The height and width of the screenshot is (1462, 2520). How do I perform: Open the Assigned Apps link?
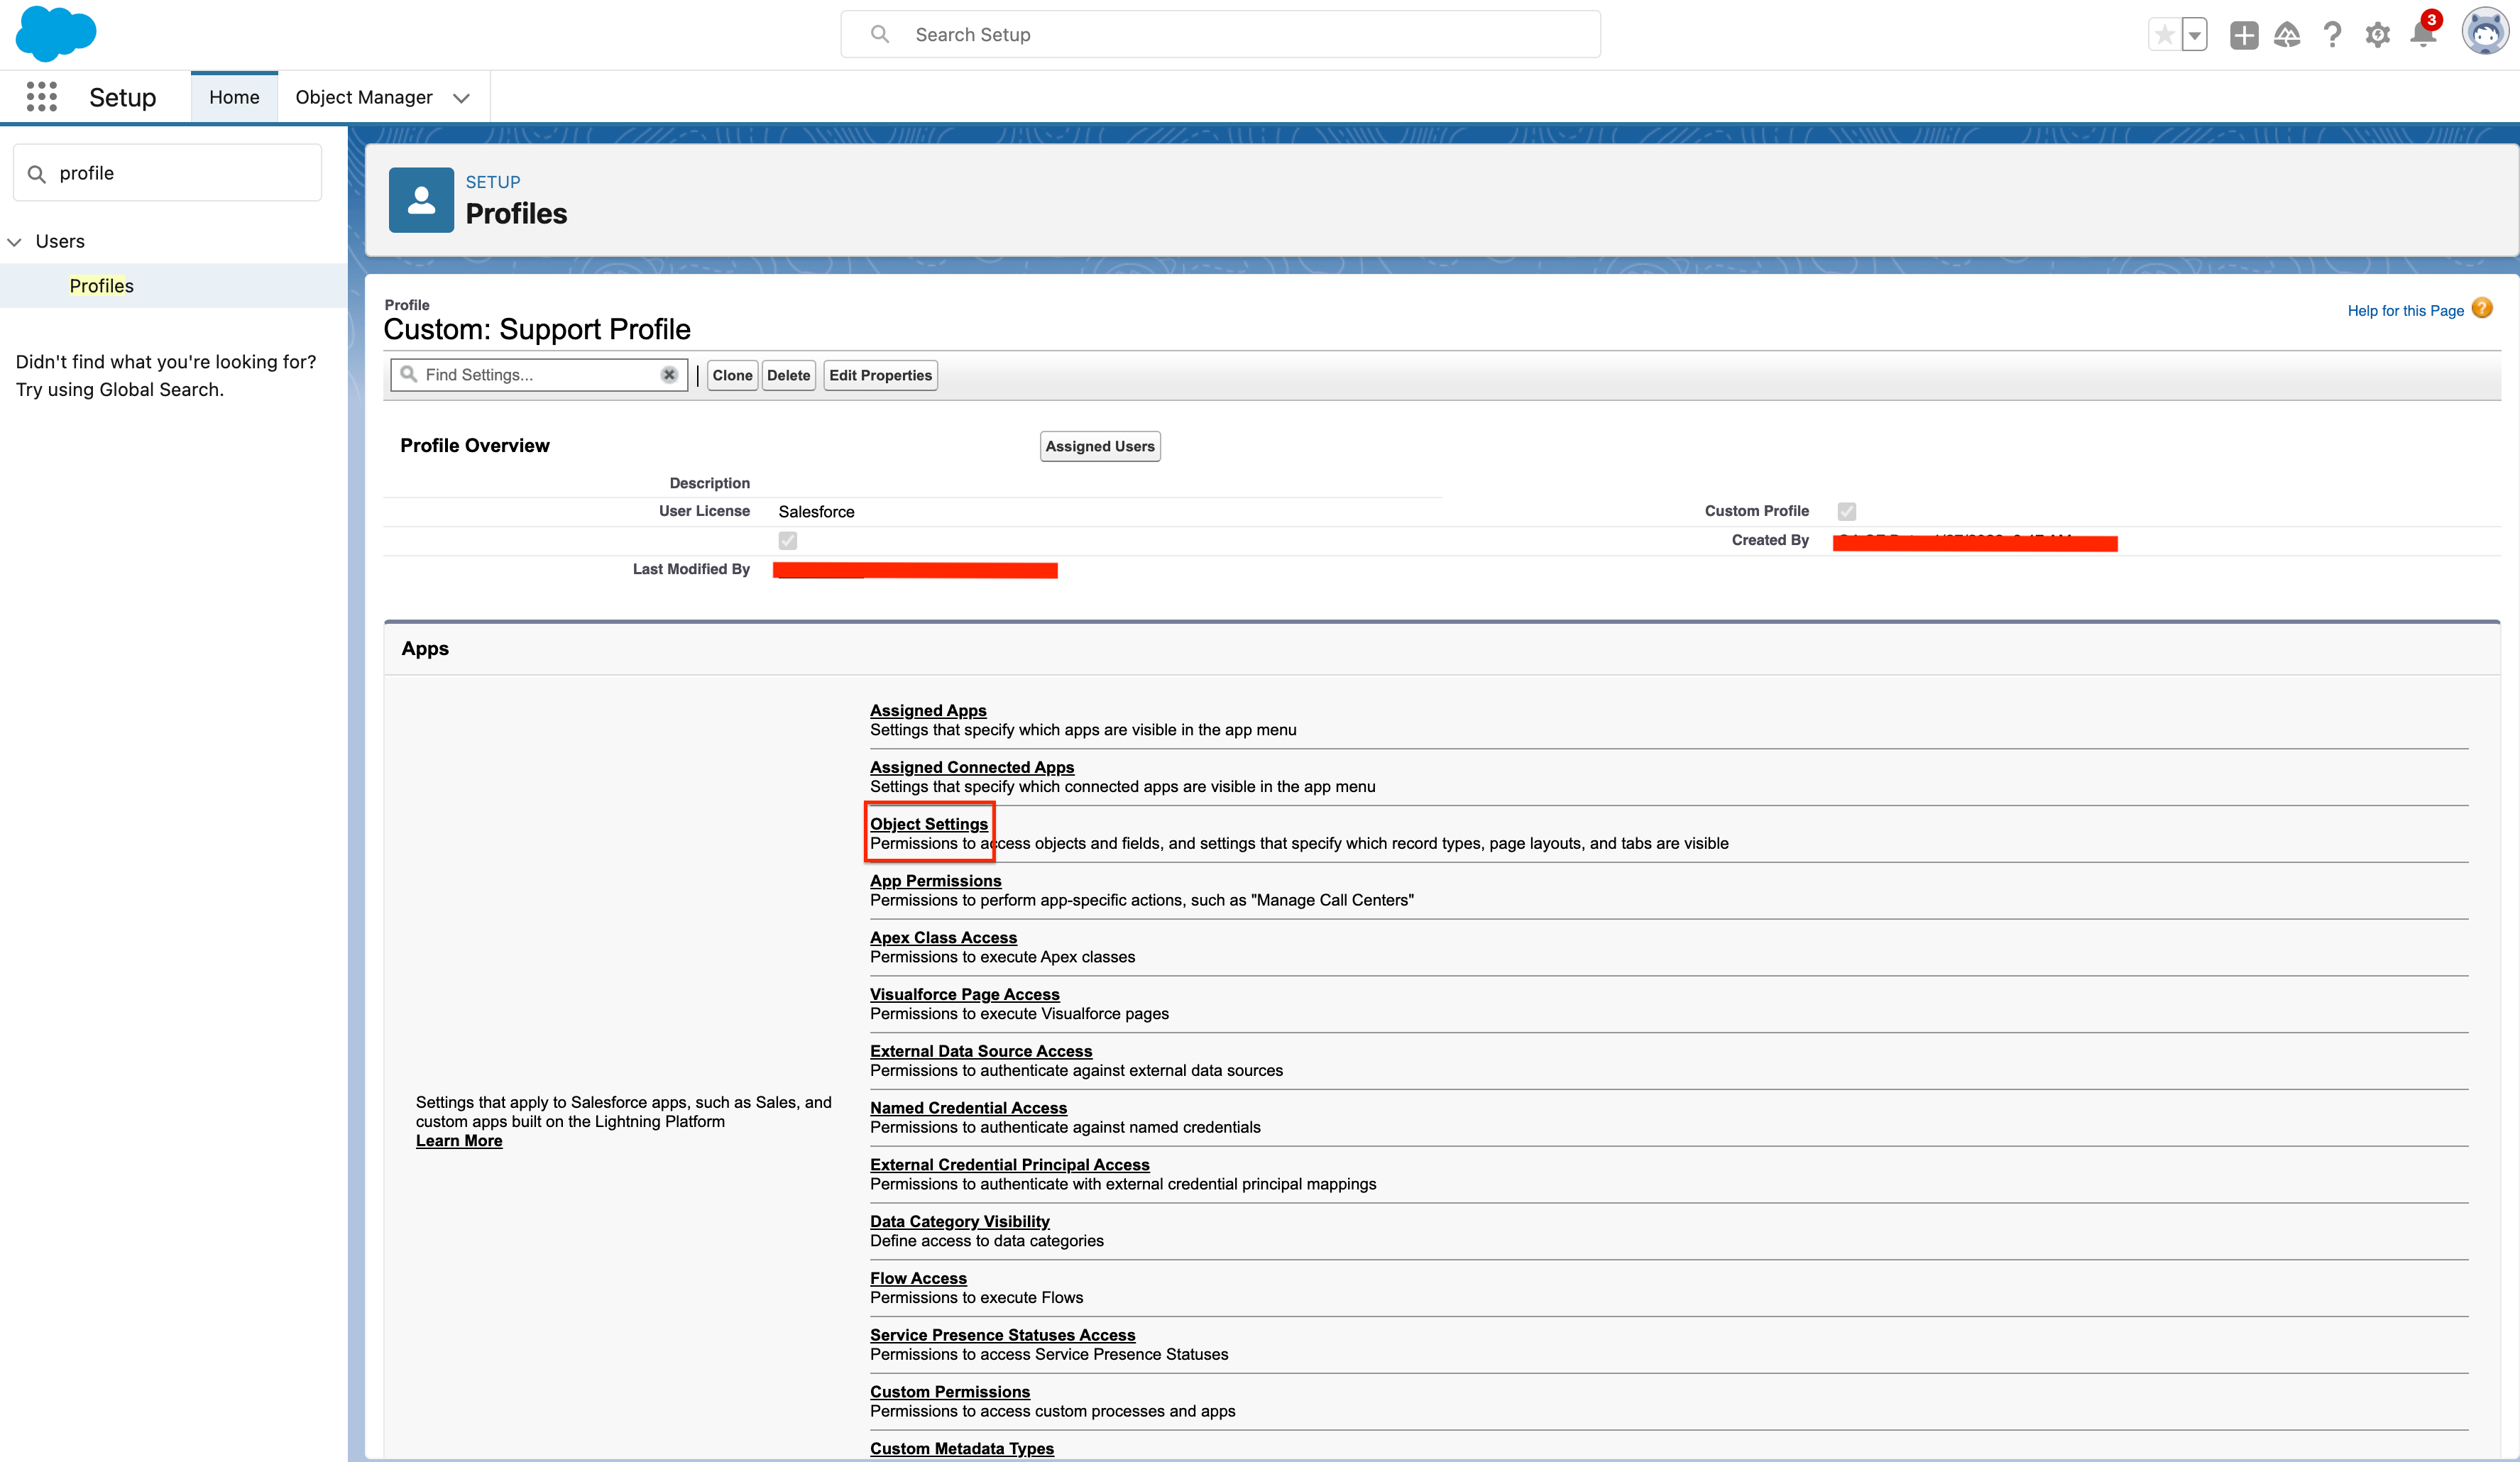pyautogui.click(x=928, y=711)
